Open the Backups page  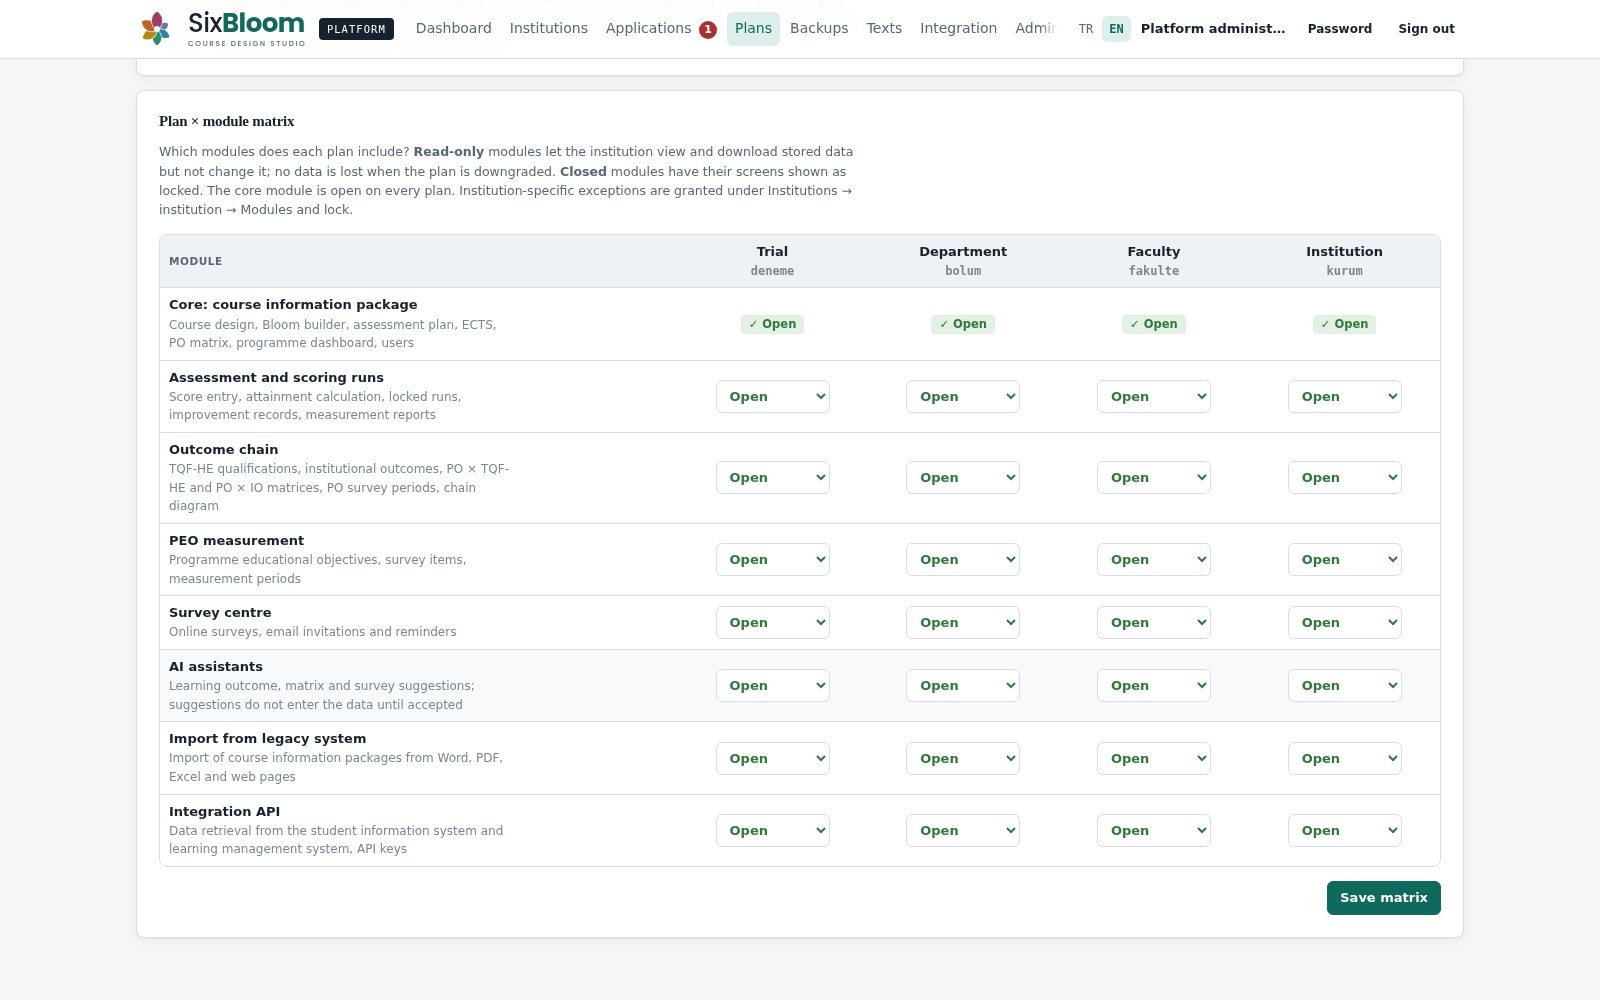pyautogui.click(x=819, y=28)
